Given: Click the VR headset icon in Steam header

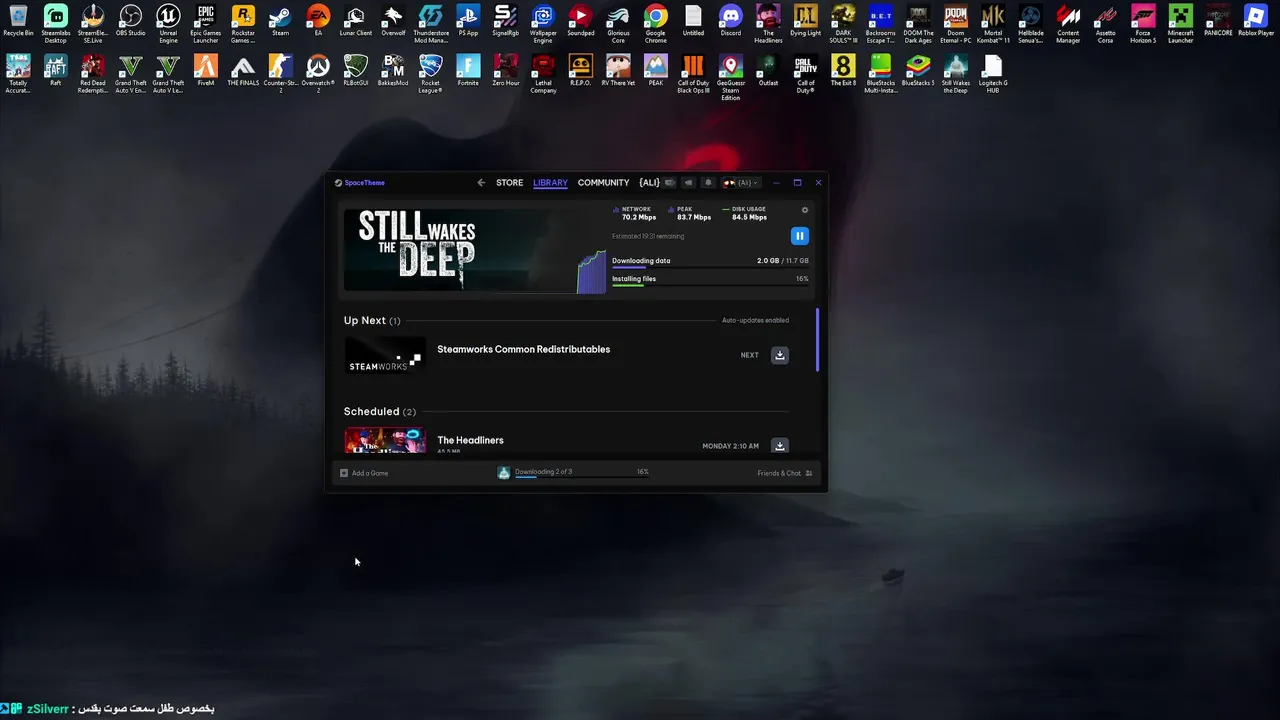Looking at the screenshot, I should pos(670,183).
